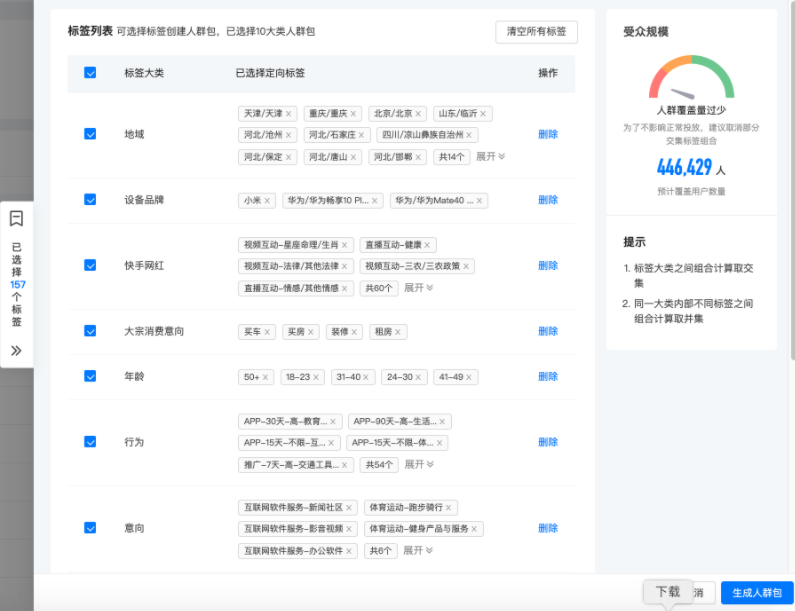Delete the 意向 category row
The height and width of the screenshot is (611, 795).
[x=548, y=528]
